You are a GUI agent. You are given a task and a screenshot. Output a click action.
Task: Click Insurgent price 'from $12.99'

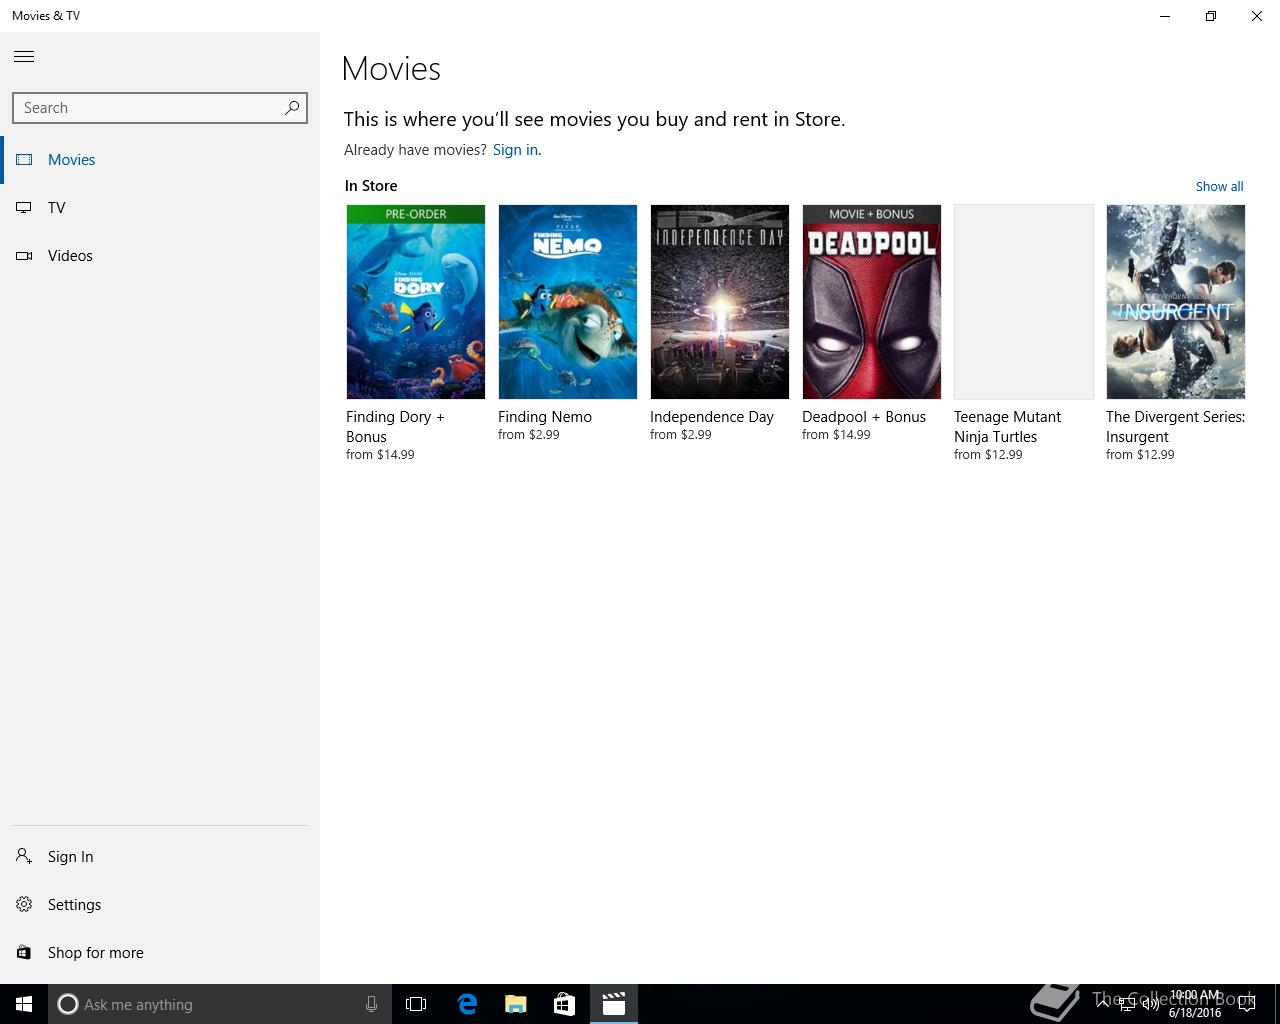pos(1140,455)
